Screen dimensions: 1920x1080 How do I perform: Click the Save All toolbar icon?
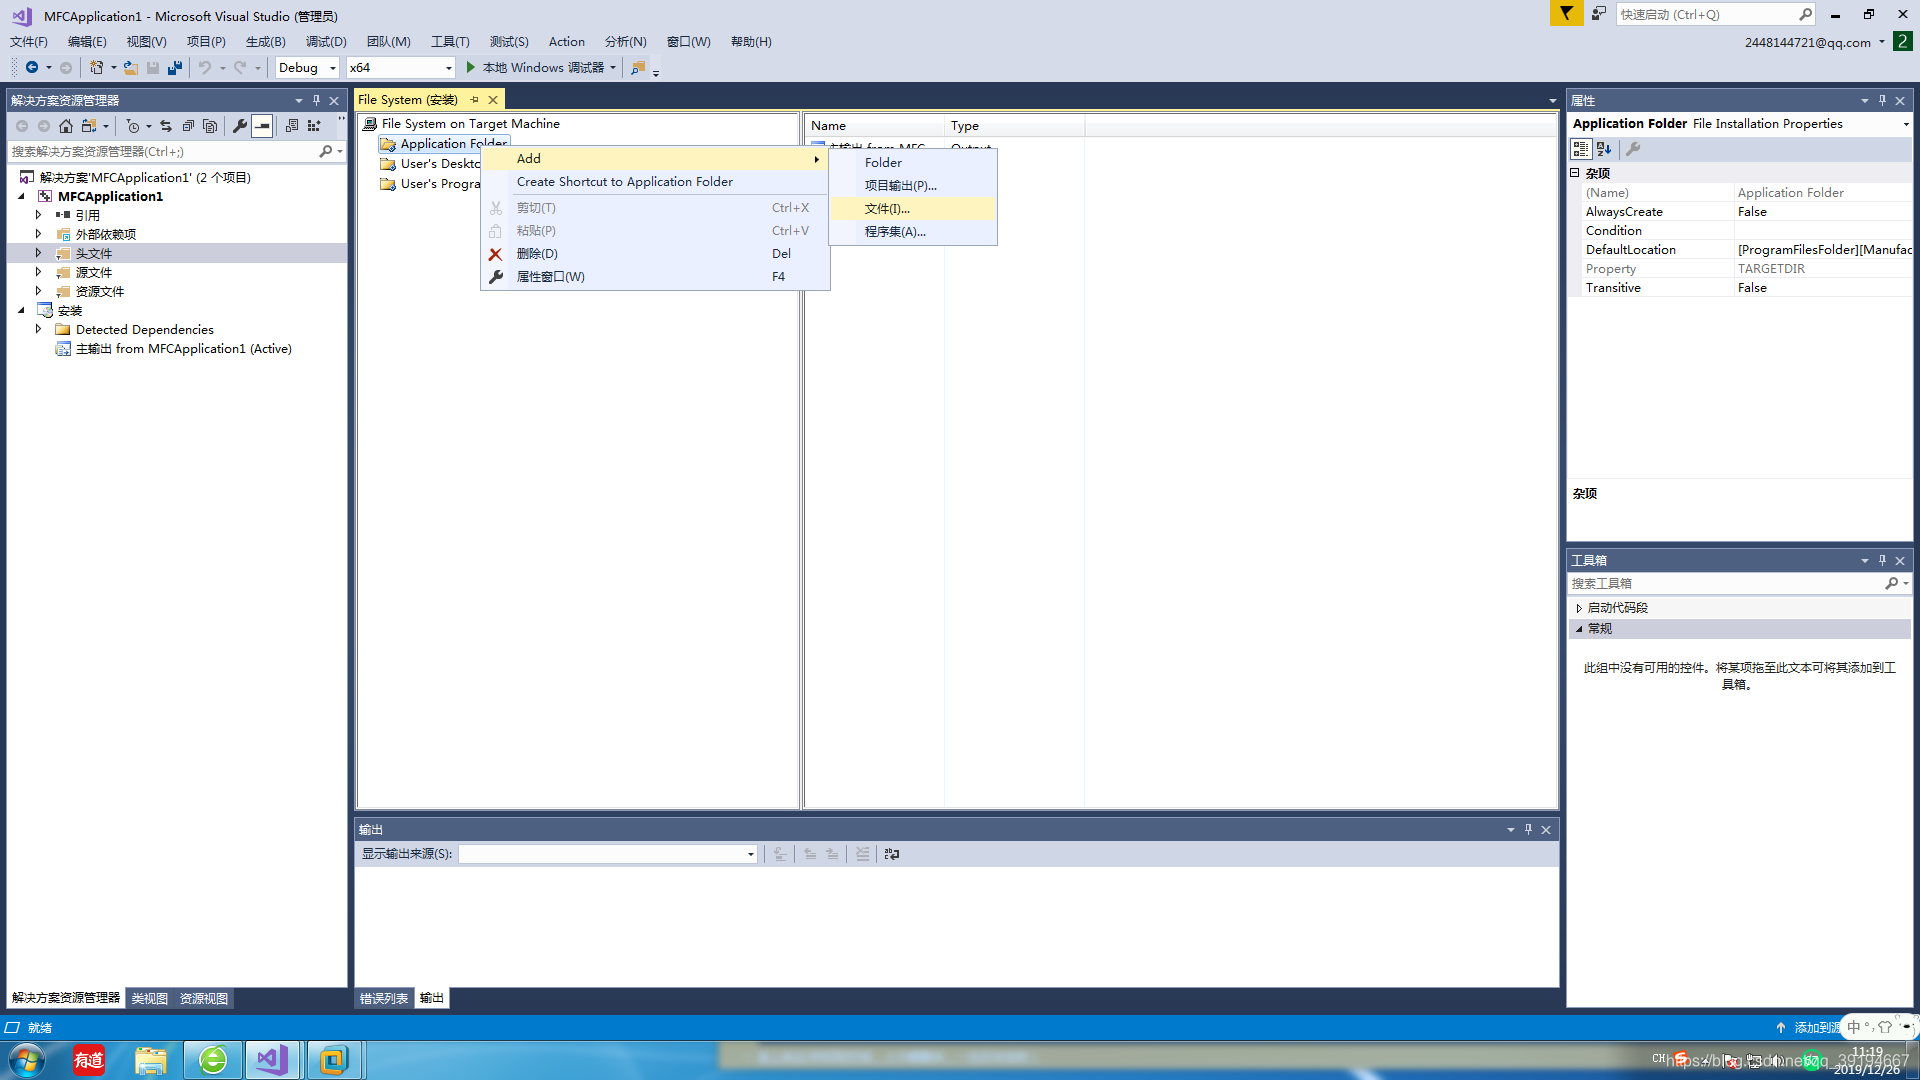(175, 68)
